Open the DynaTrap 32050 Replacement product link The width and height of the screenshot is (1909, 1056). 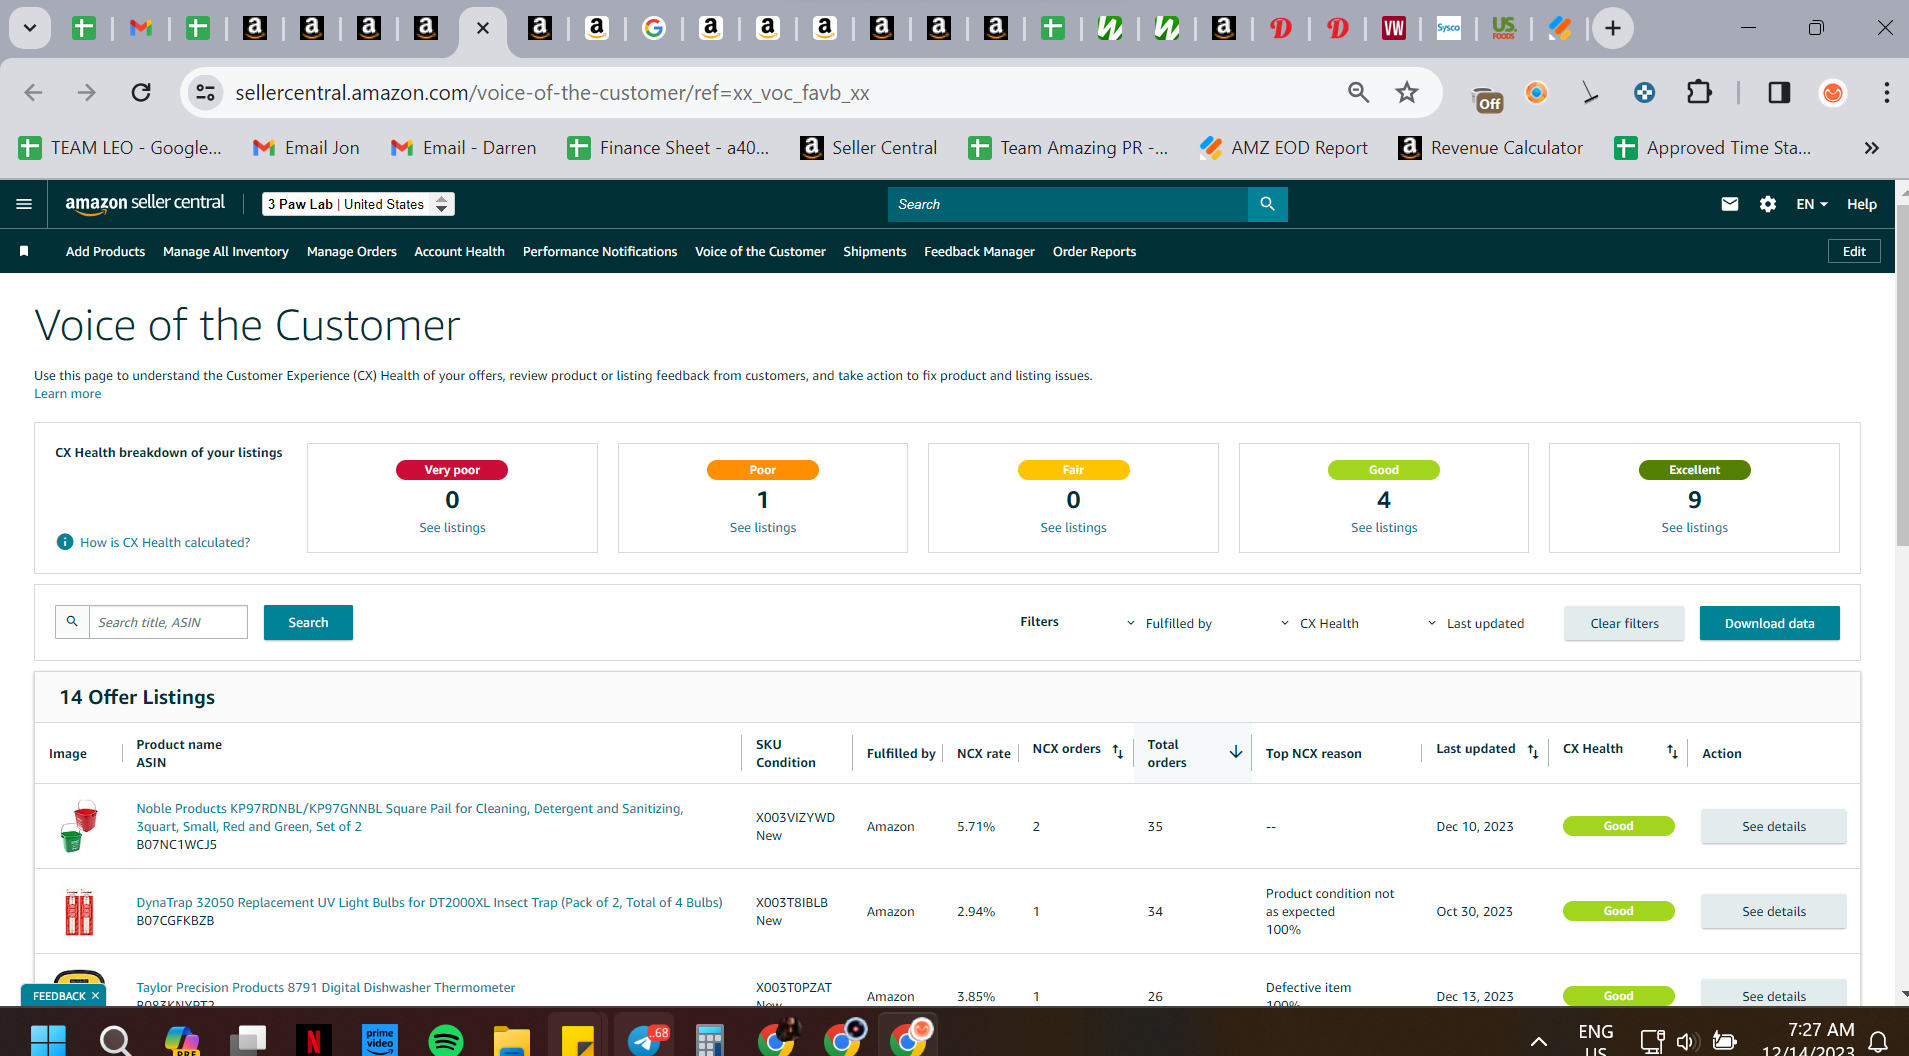[429, 902]
